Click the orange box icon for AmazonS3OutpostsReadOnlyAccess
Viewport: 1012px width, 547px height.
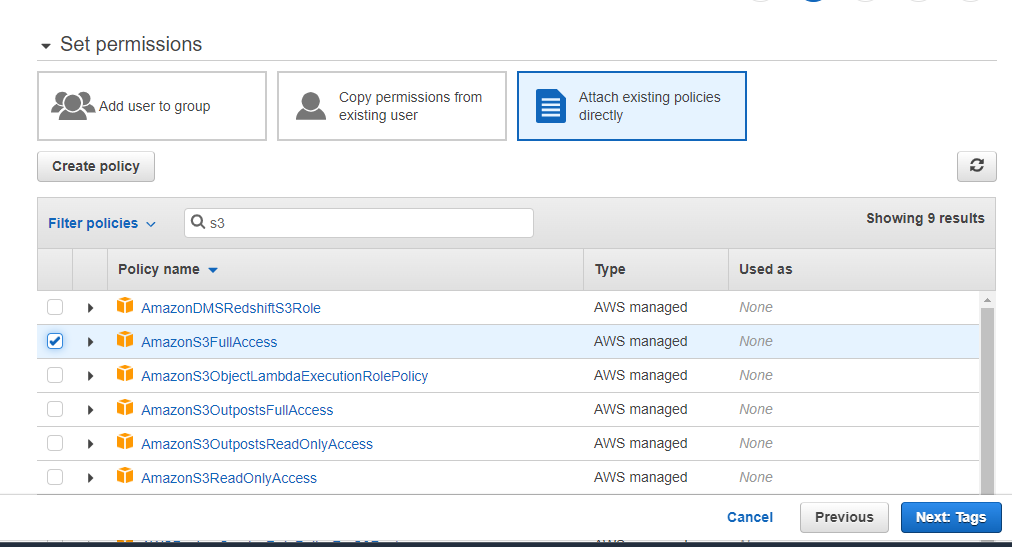pos(125,442)
